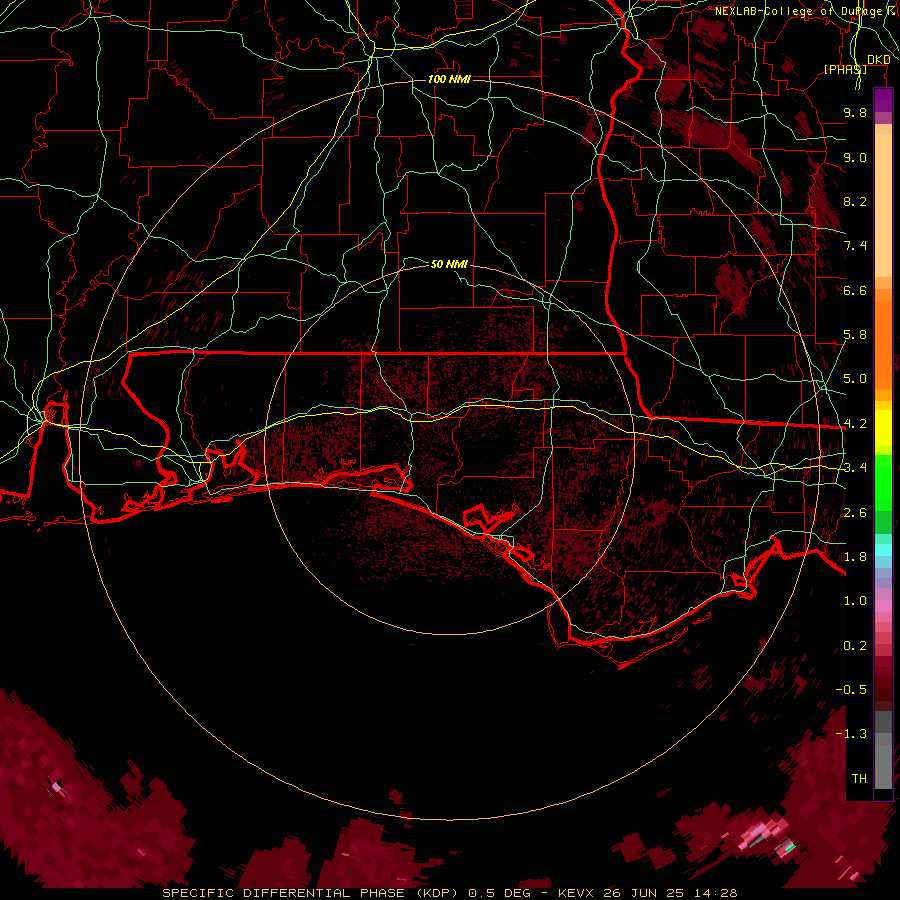Pick the peach segment of the color bar

point(883,205)
